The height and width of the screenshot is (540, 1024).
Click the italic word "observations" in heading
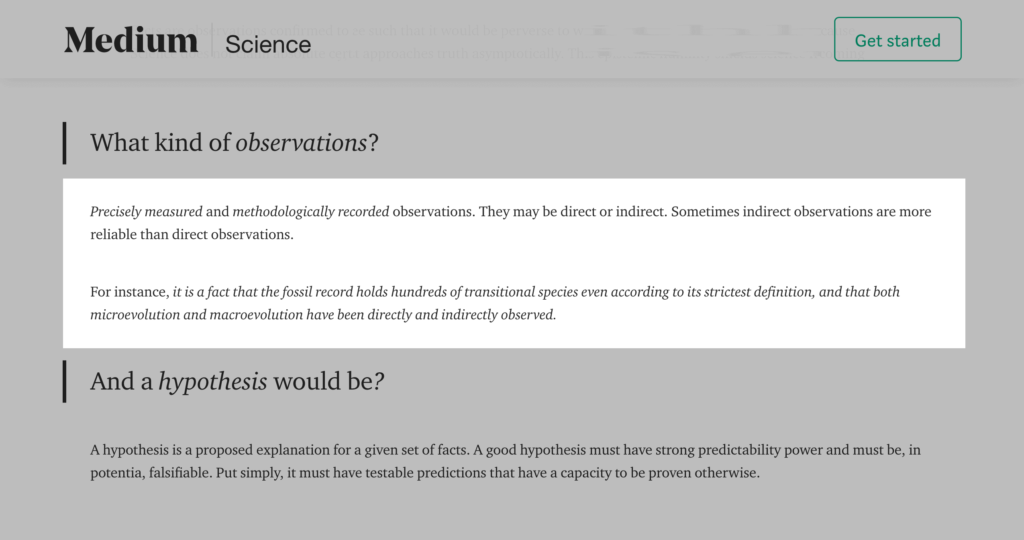(x=301, y=143)
